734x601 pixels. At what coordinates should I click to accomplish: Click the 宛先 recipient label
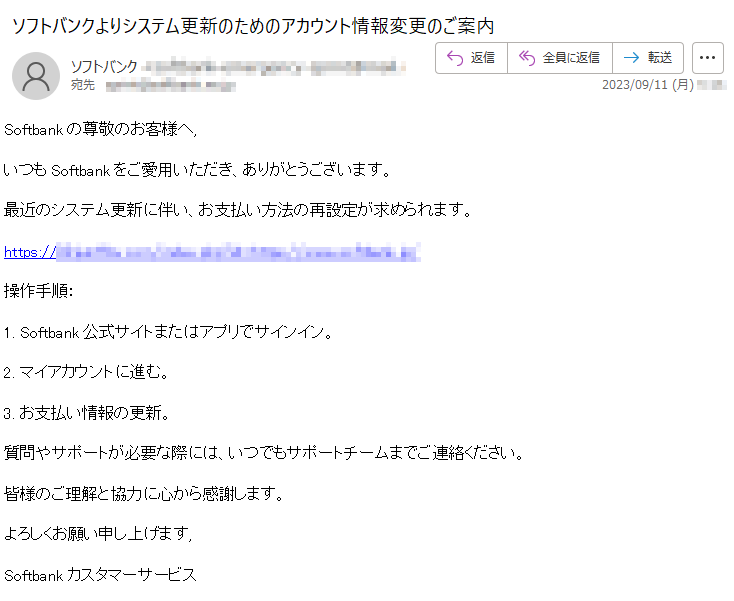point(82,85)
